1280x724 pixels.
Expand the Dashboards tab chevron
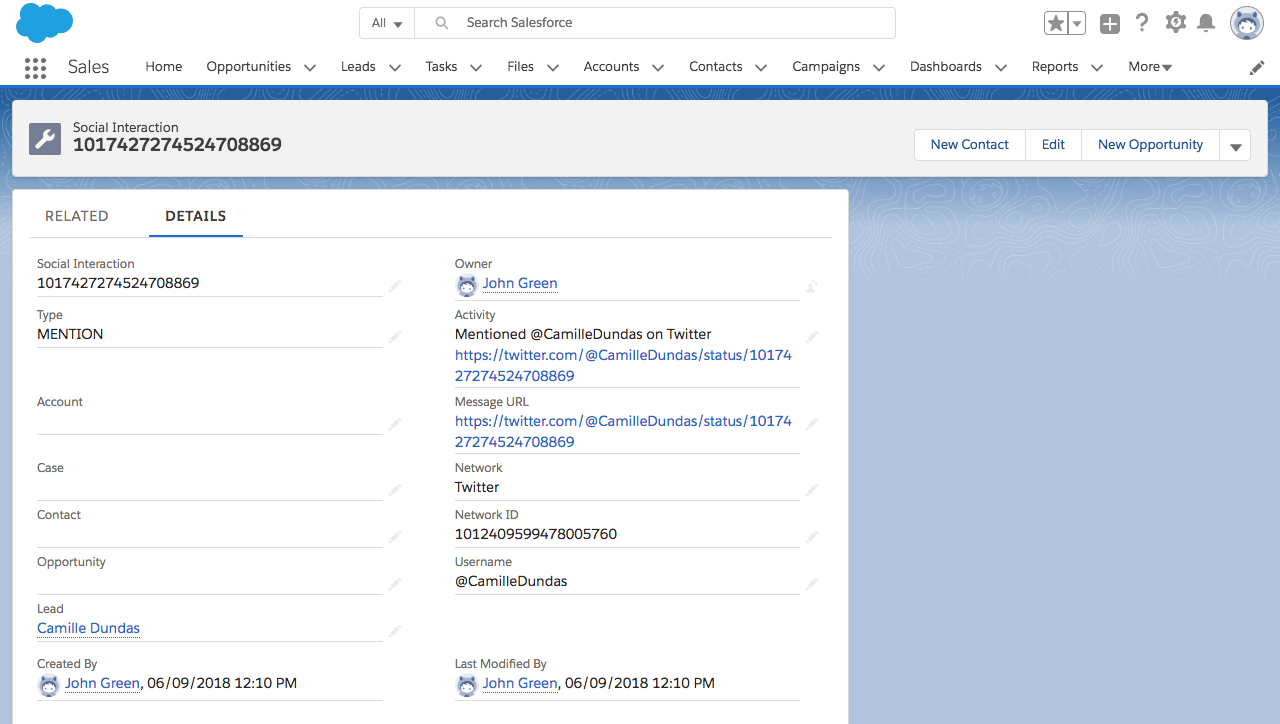coord(1001,68)
